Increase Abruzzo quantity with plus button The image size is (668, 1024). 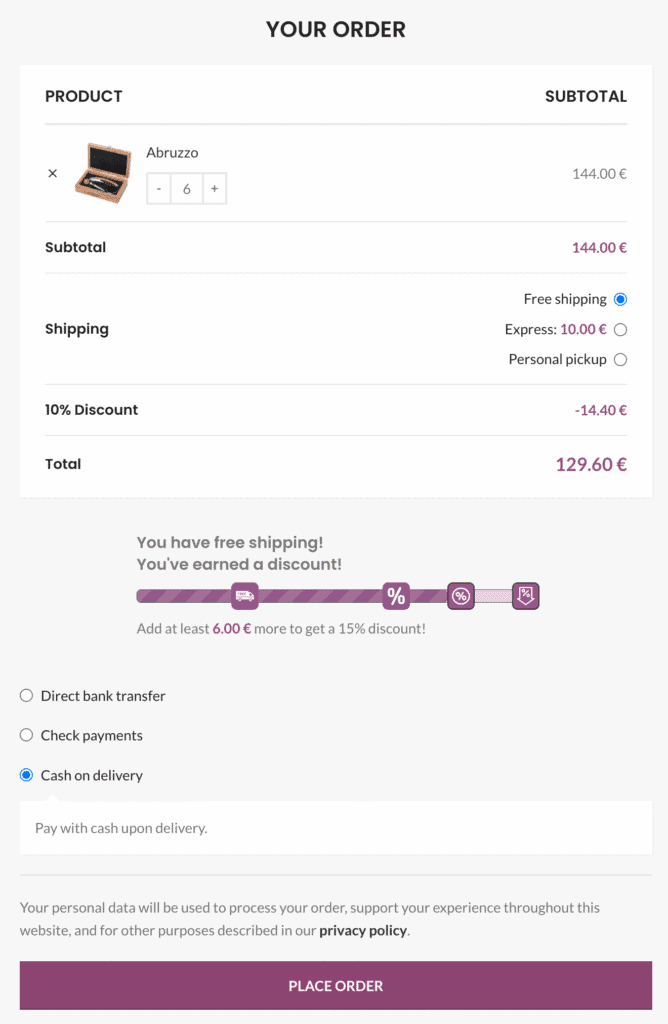click(214, 188)
